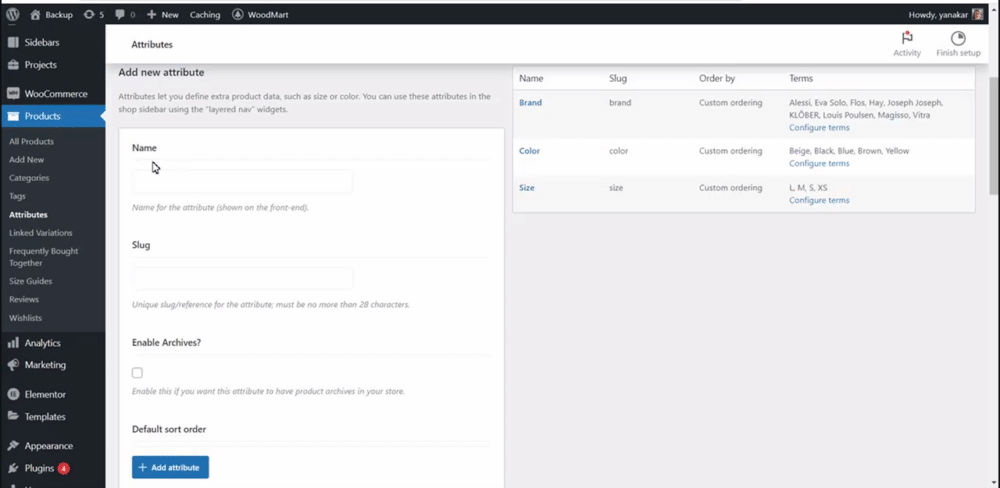The image size is (1000, 488).
Task: Focus the Slug input field
Action: (242, 279)
